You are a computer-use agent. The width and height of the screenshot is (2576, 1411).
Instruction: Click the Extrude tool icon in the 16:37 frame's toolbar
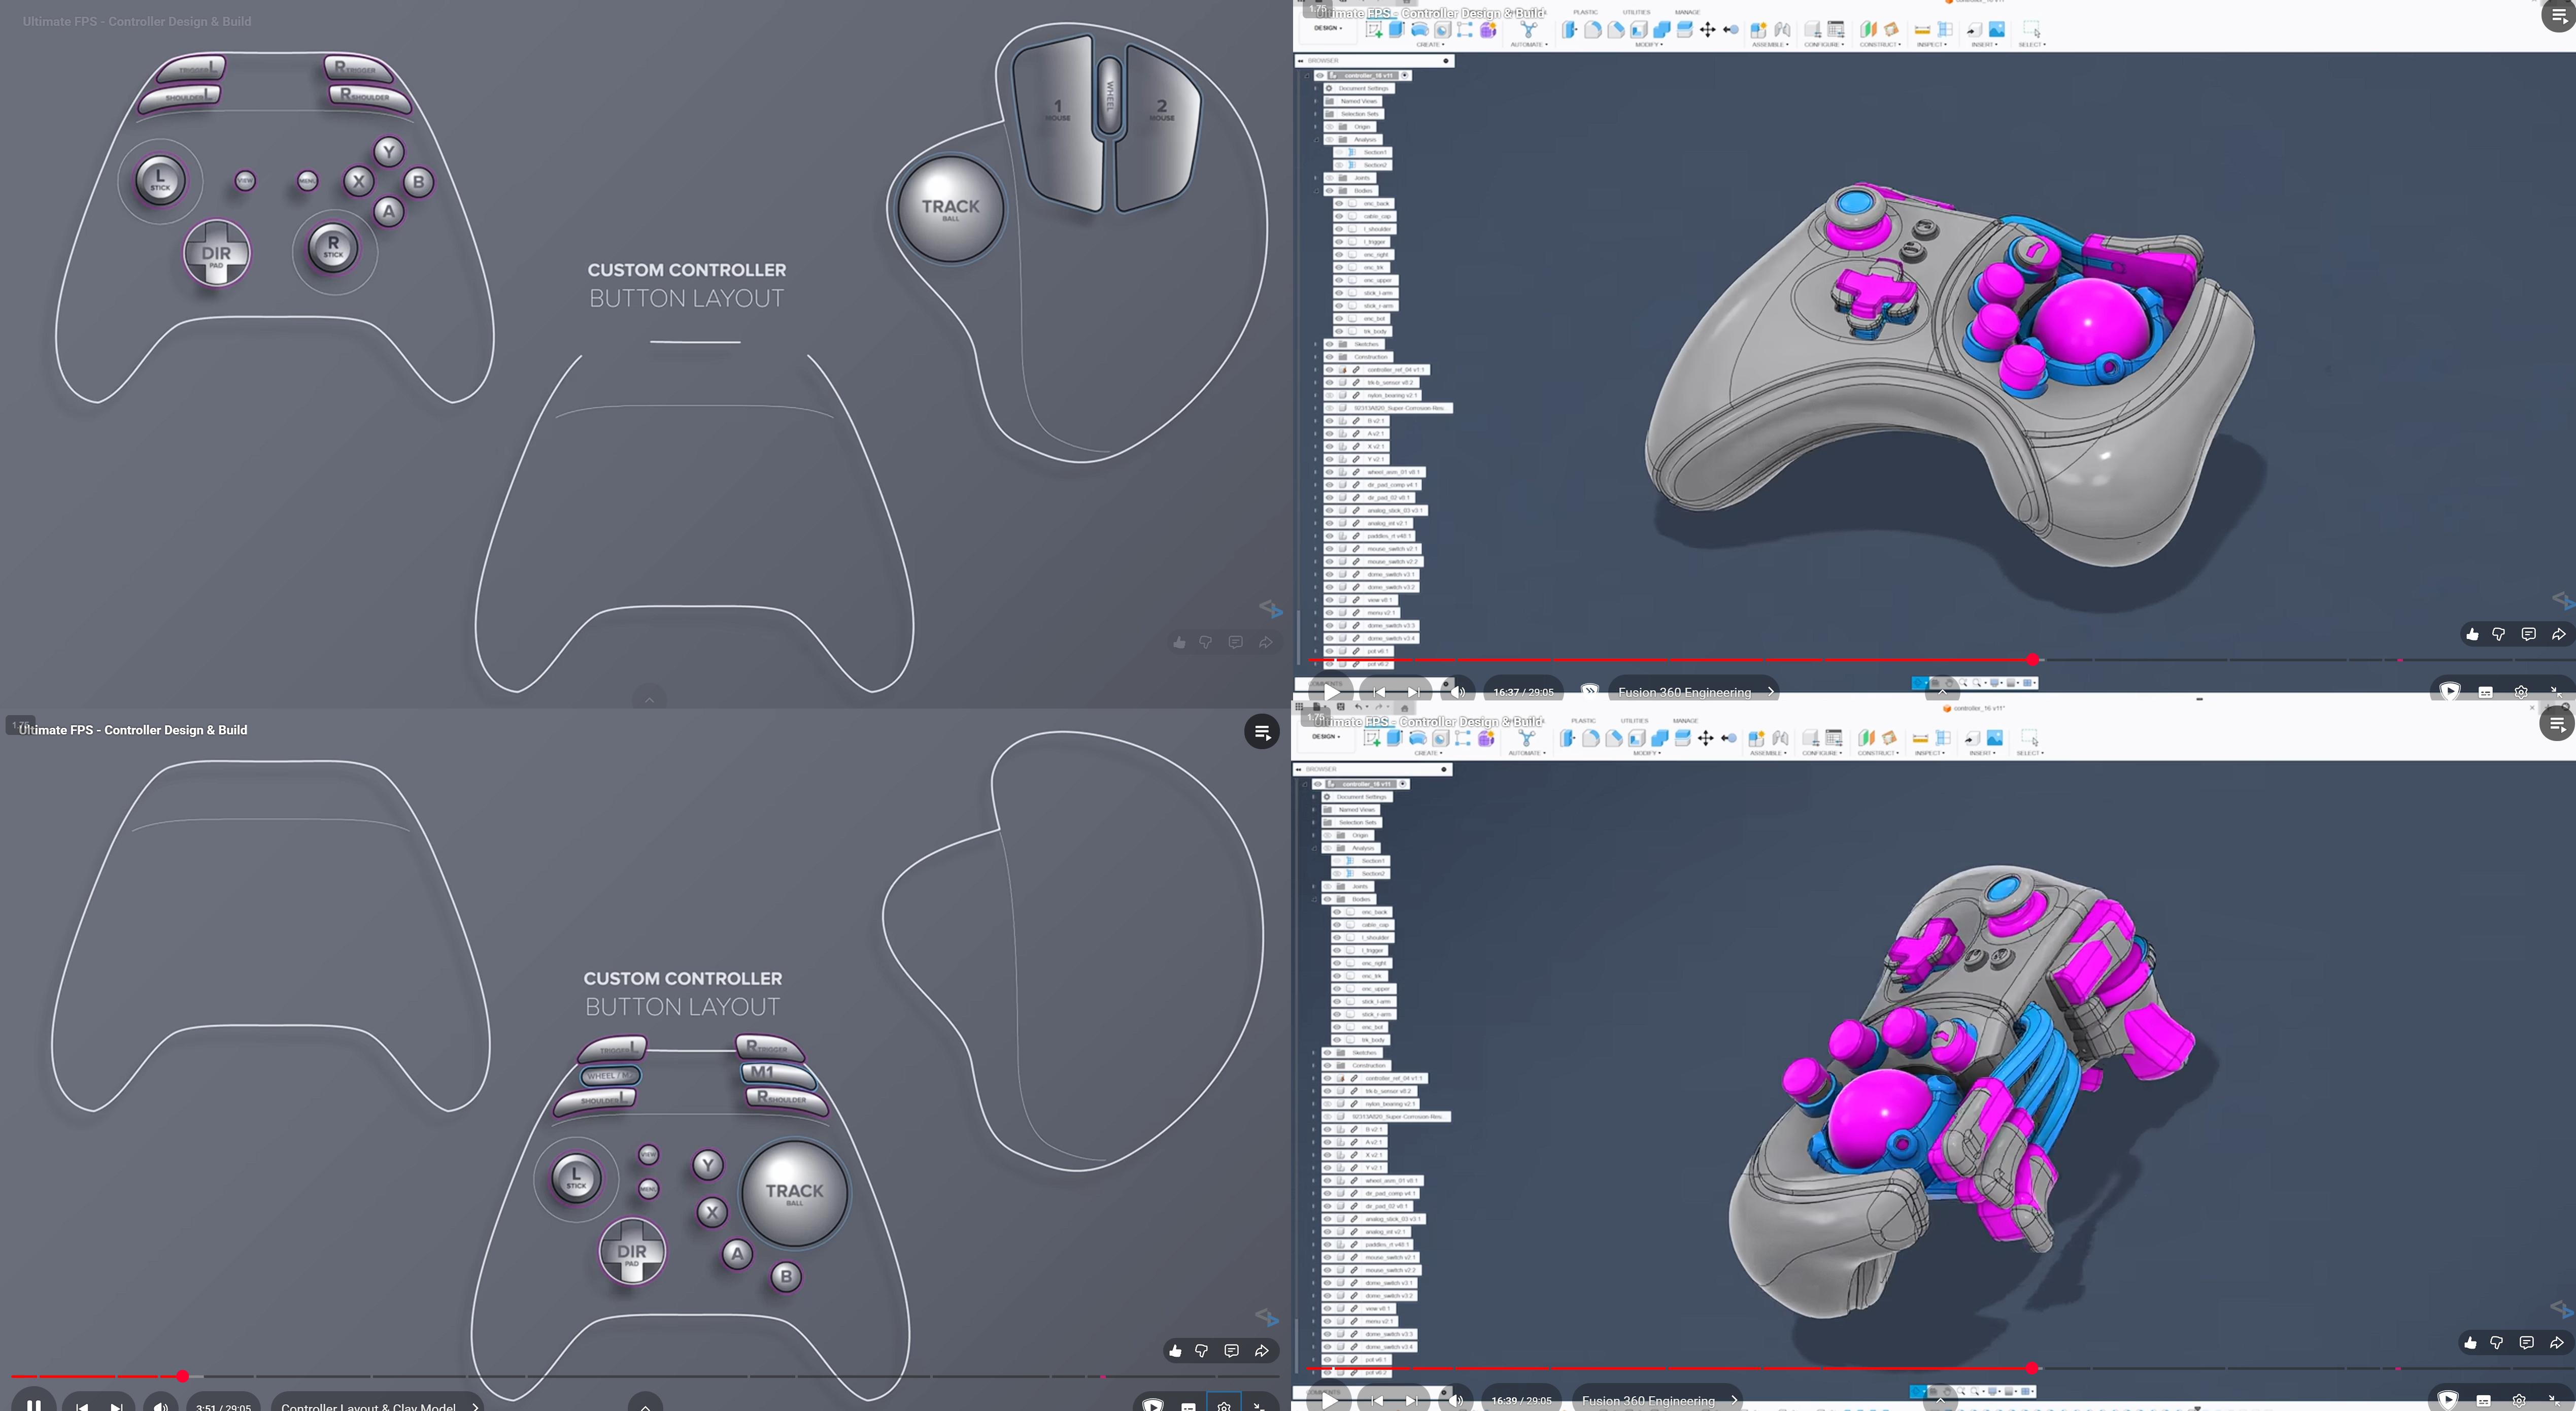pos(1397,30)
